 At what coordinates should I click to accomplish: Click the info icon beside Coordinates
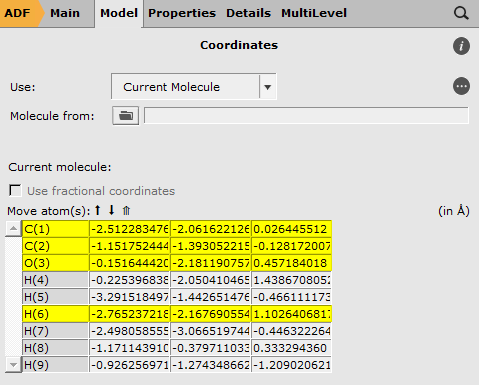click(461, 46)
